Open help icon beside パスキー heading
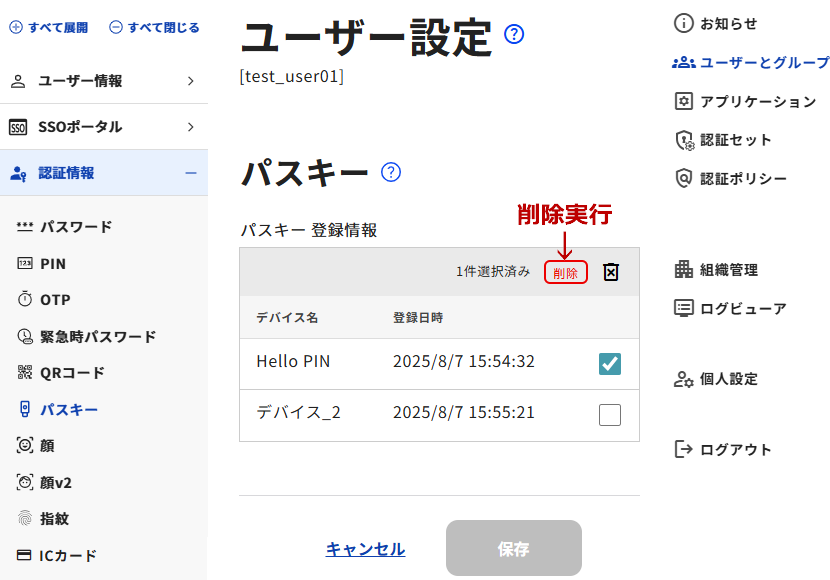The width and height of the screenshot is (830, 580). point(391,172)
